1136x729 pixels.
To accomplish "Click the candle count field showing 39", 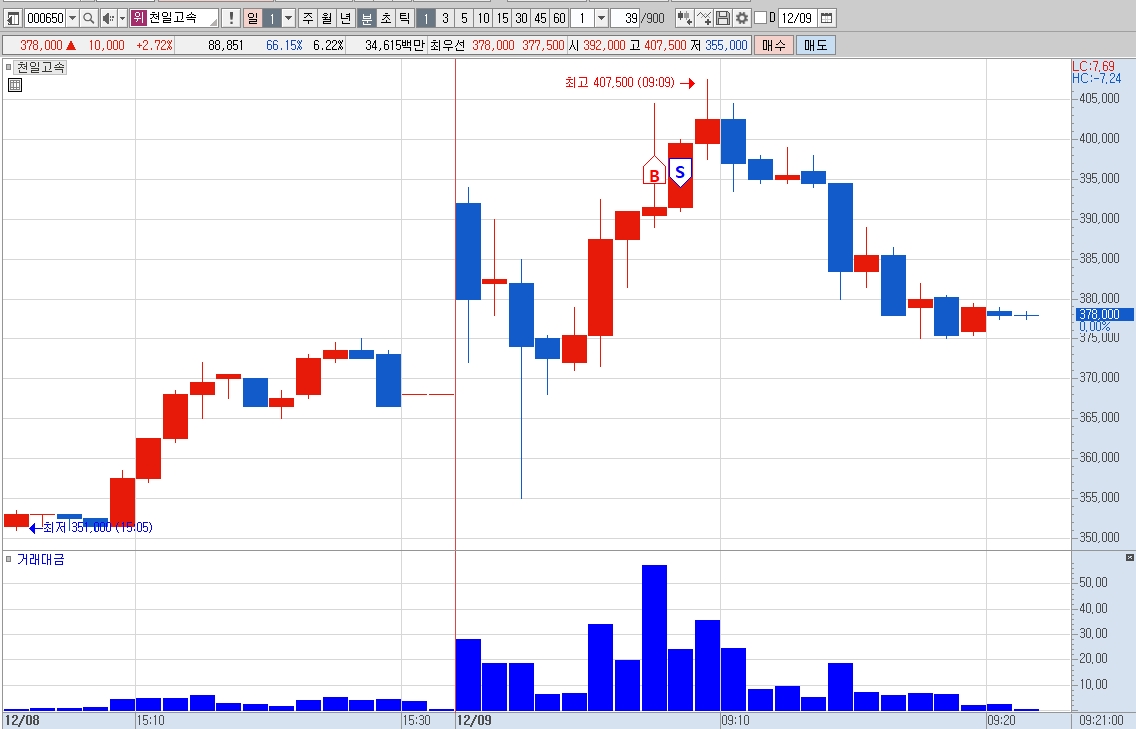I will click(x=625, y=18).
